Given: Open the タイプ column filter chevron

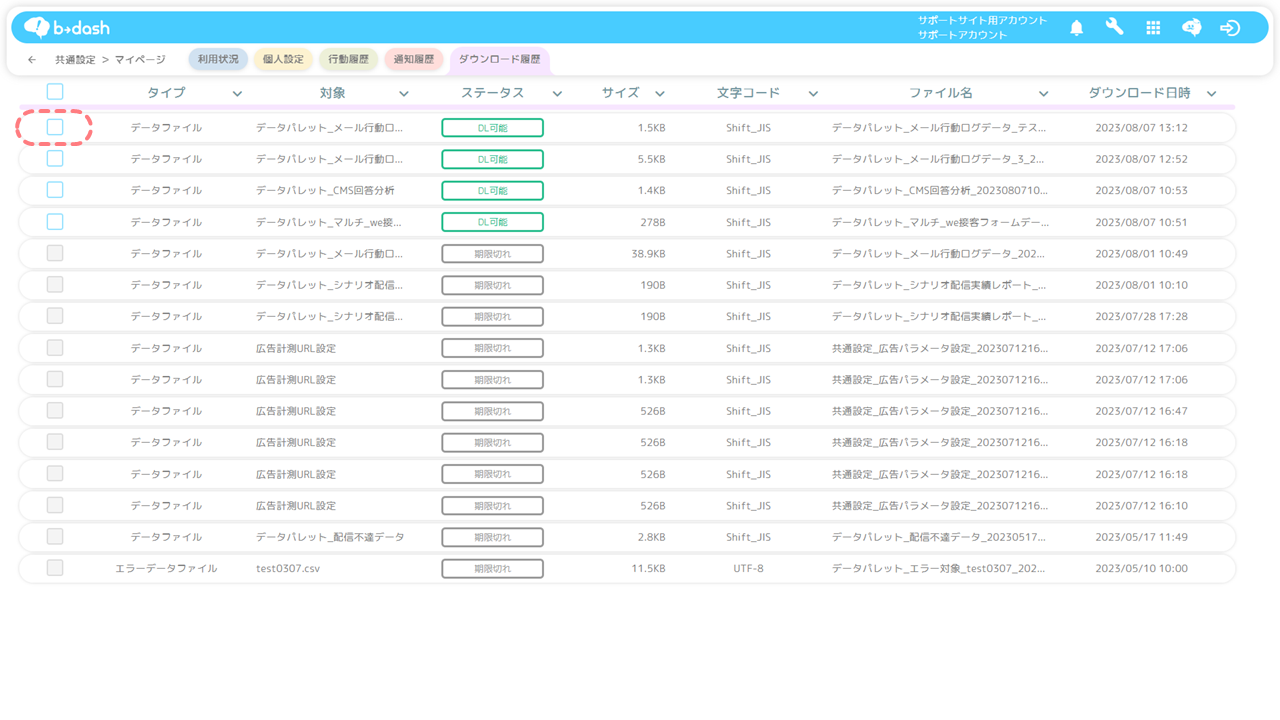Looking at the screenshot, I should coord(237,94).
